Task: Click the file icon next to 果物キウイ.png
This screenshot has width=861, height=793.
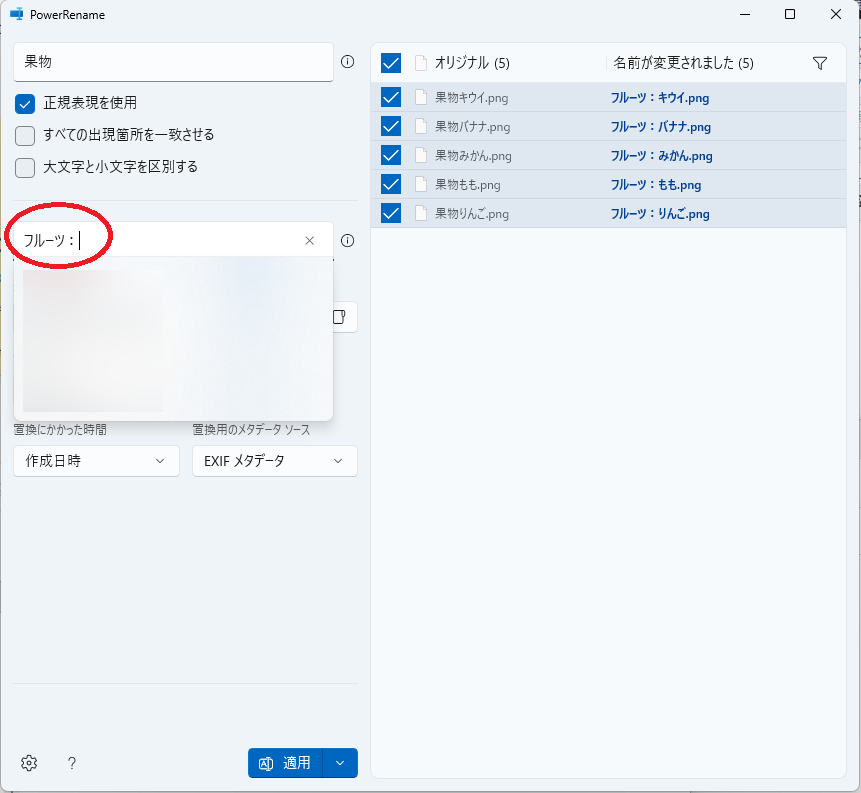Action: point(421,98)
